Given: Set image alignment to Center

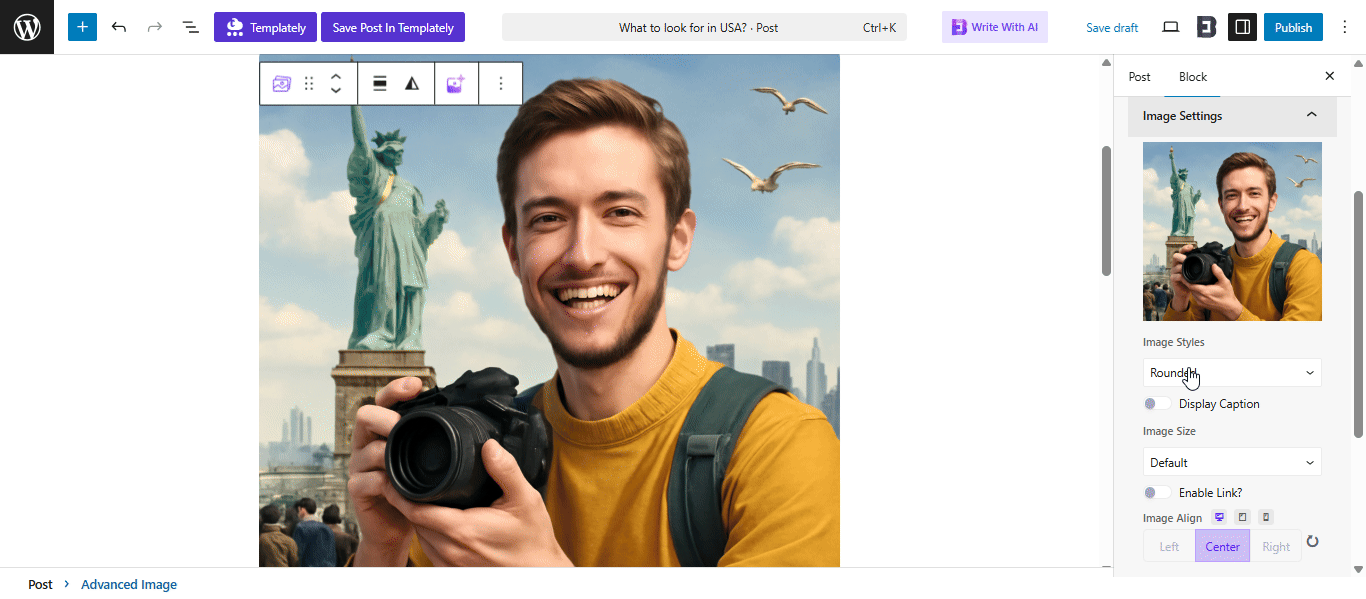Looking at the screenshot, I should pyautogui.click(x=1222, y=546).
